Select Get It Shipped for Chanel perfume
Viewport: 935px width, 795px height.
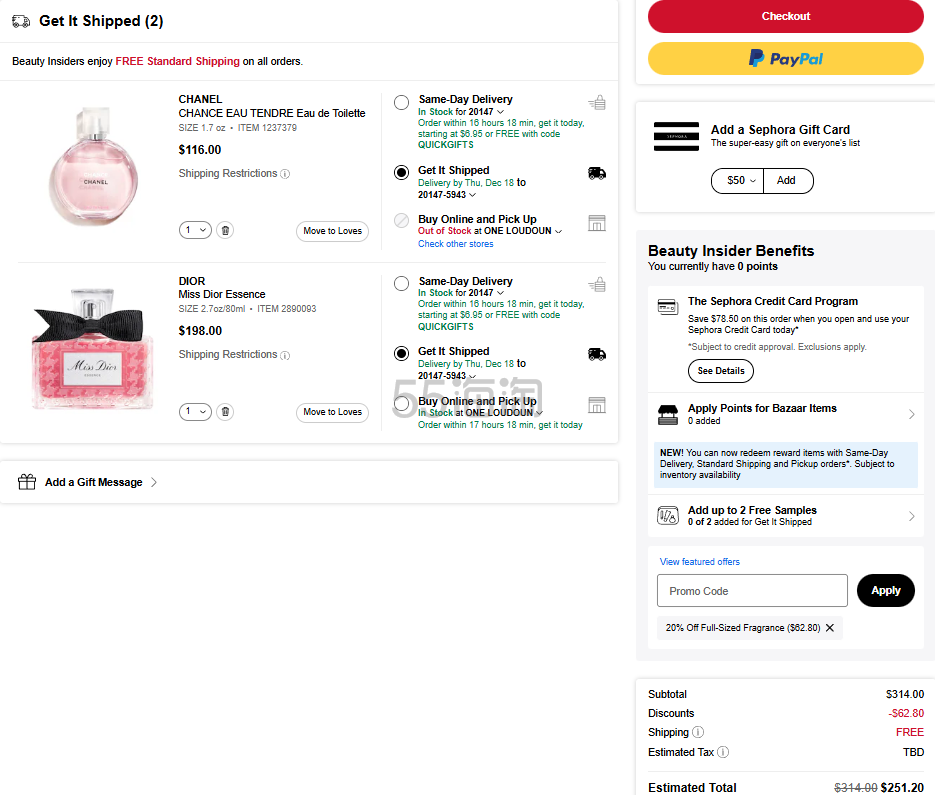(401, 172)
